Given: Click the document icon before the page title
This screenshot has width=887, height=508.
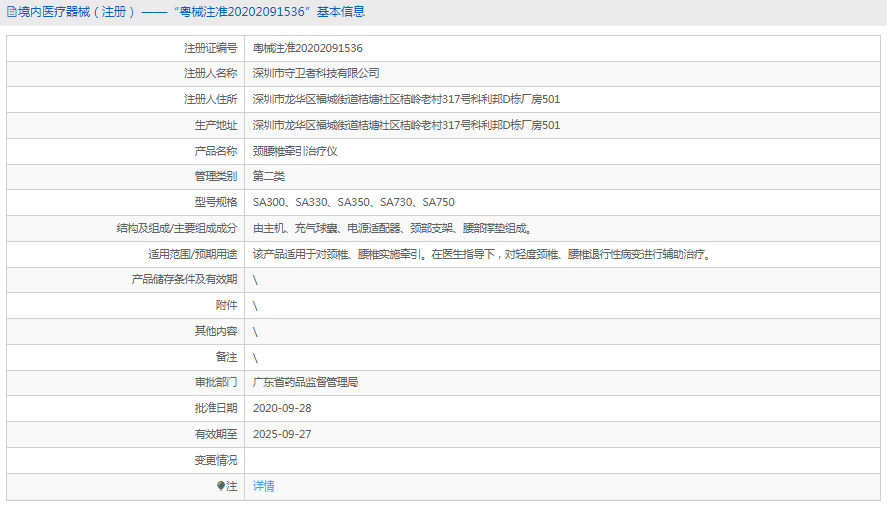Looking at the screenshot, I should (11, 12).
